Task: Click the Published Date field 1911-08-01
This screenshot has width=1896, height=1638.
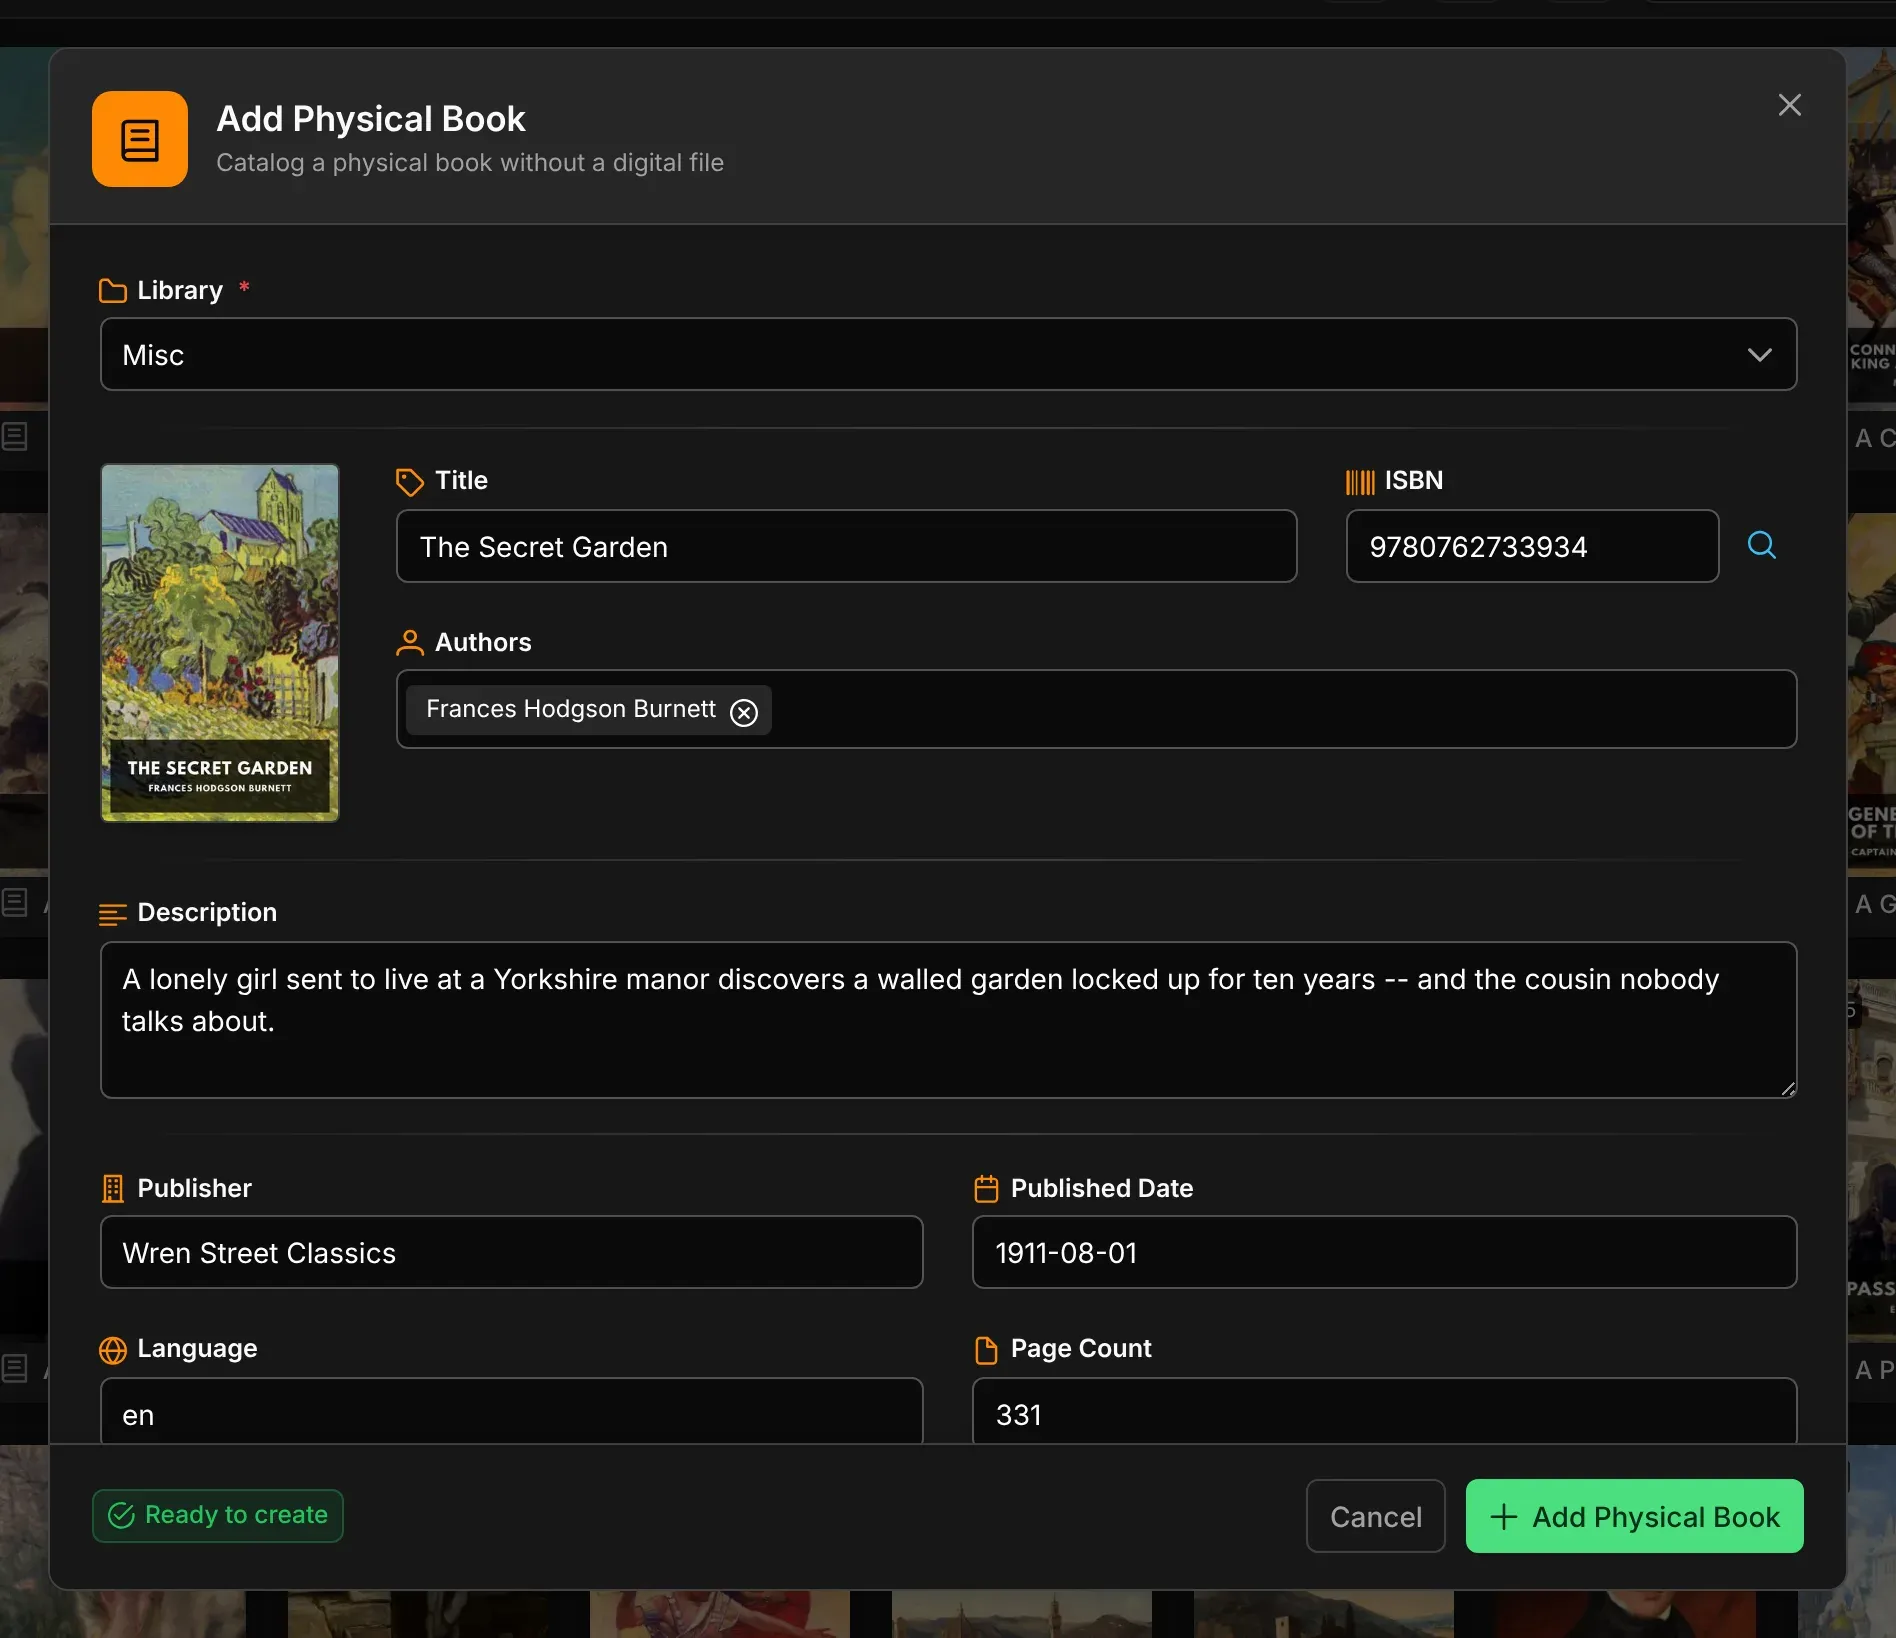Action: 1384,1252
